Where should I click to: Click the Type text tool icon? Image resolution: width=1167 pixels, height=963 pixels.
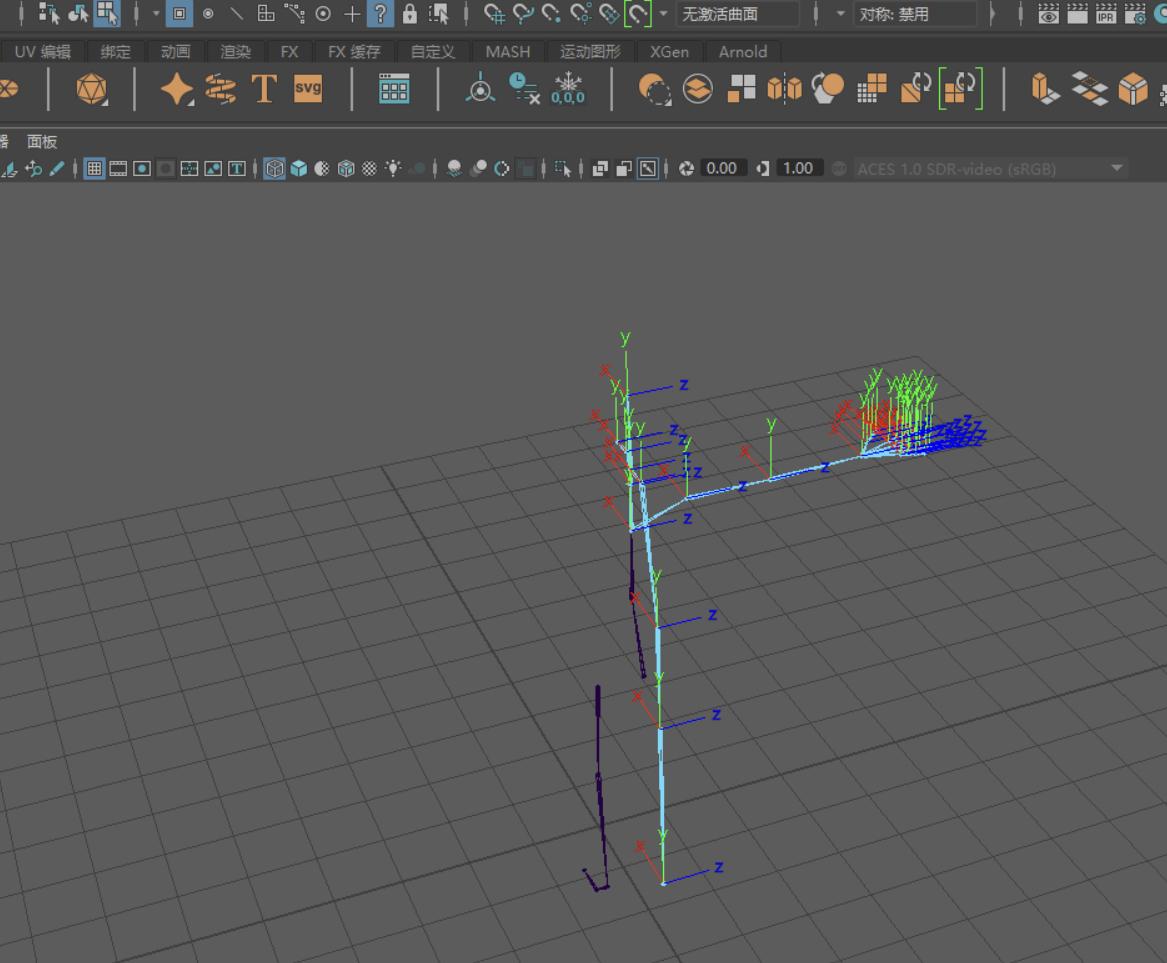coord(264,89)
